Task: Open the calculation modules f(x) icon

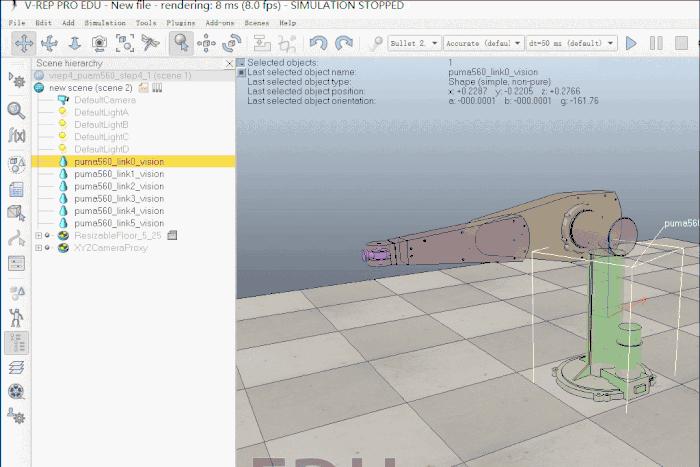Action: [16, 135]
